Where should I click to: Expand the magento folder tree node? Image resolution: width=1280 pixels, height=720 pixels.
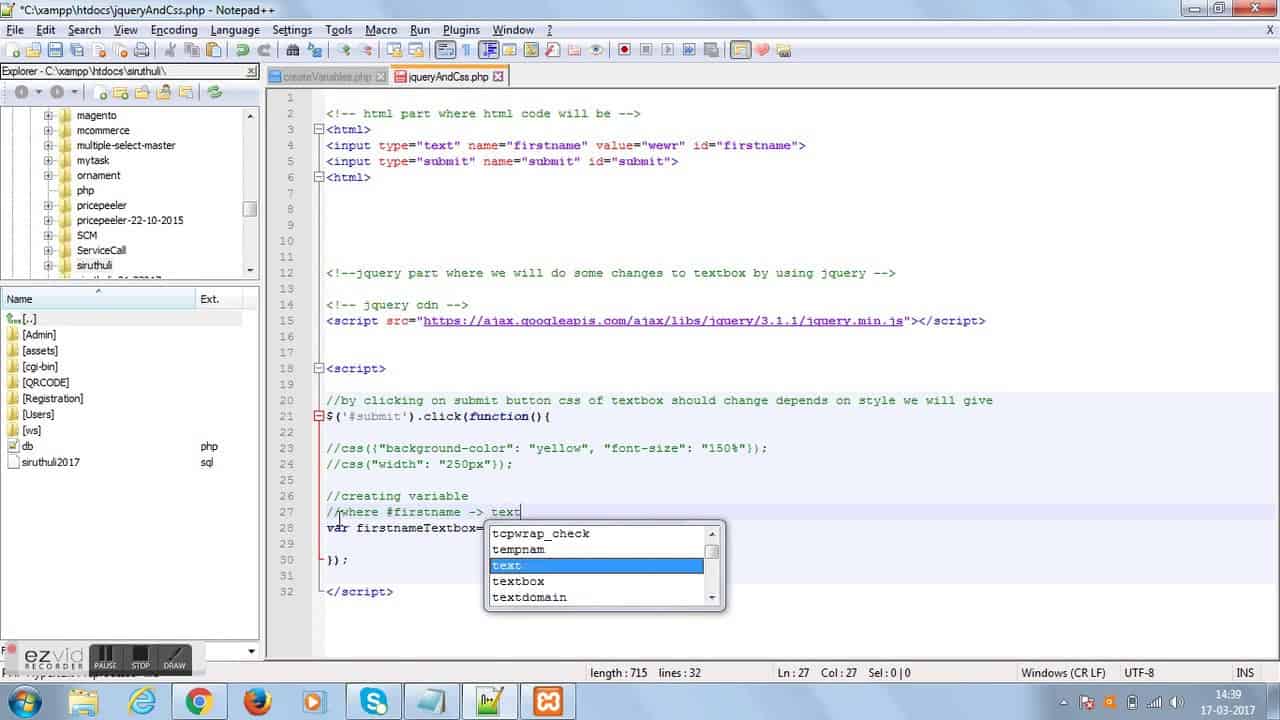(x=48, y=116)
